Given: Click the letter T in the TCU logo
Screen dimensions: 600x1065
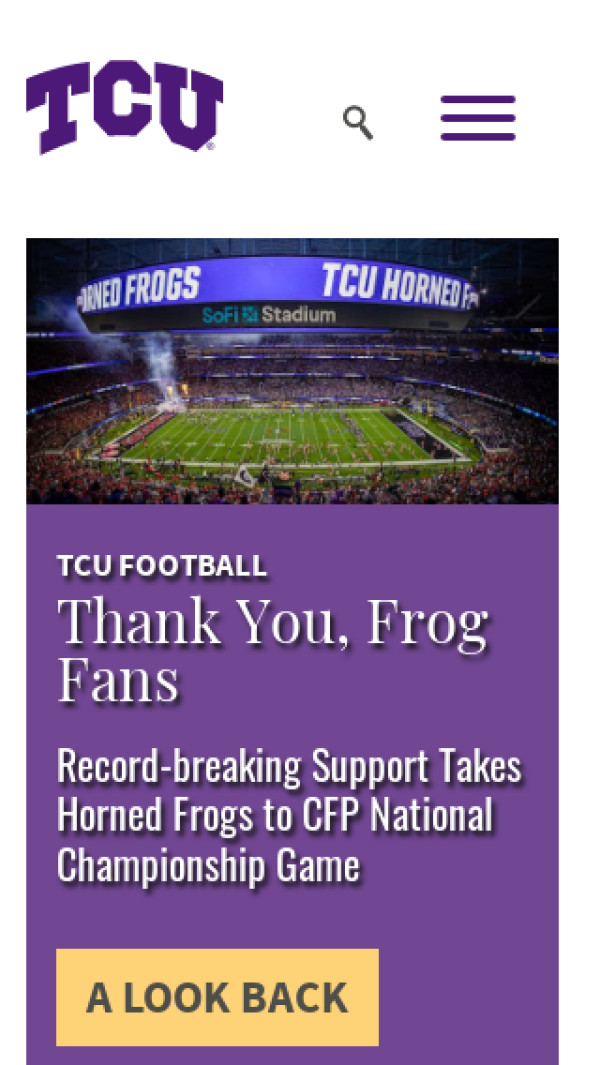Looking at the screenshot, I should click(58, 107).
